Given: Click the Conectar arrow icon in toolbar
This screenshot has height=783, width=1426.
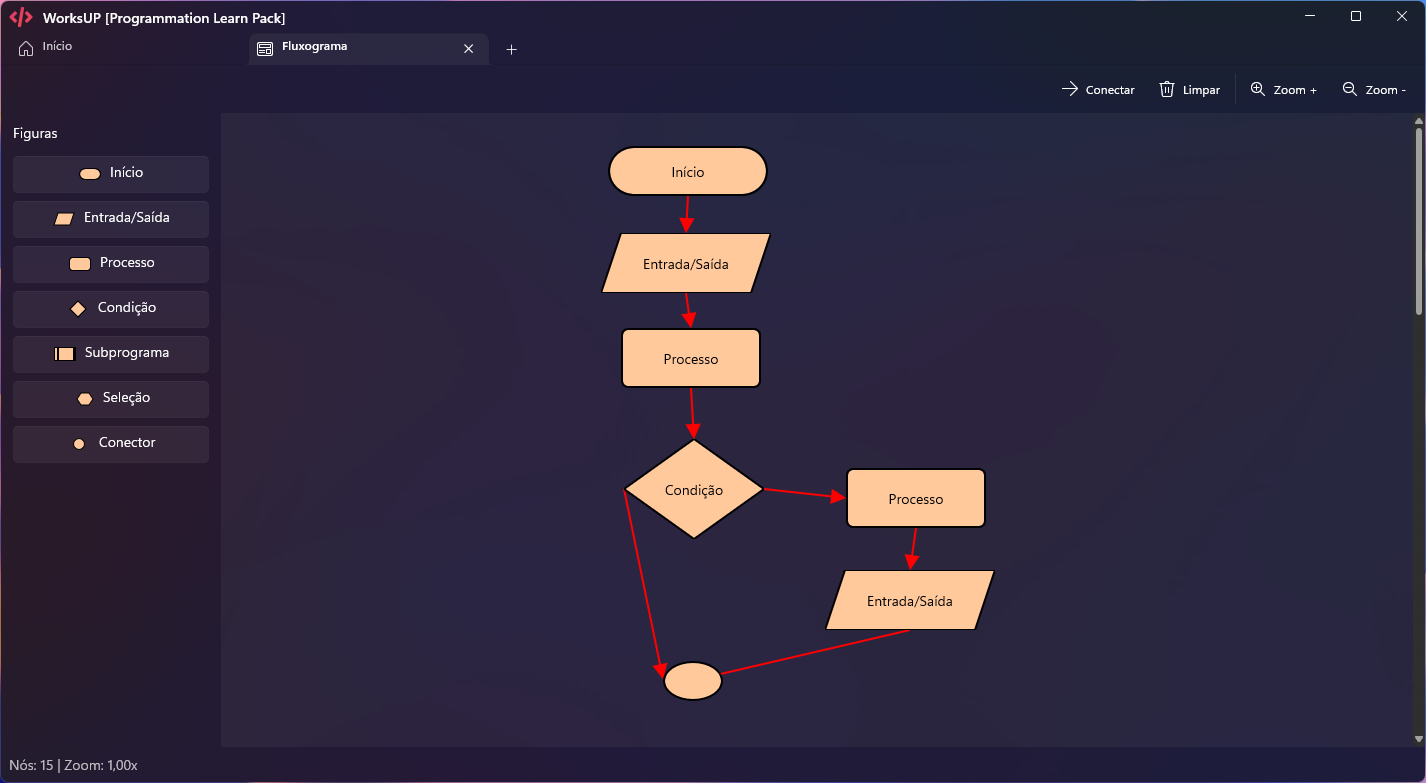Looking at the screenshot, I should (x=1069, y=89).
